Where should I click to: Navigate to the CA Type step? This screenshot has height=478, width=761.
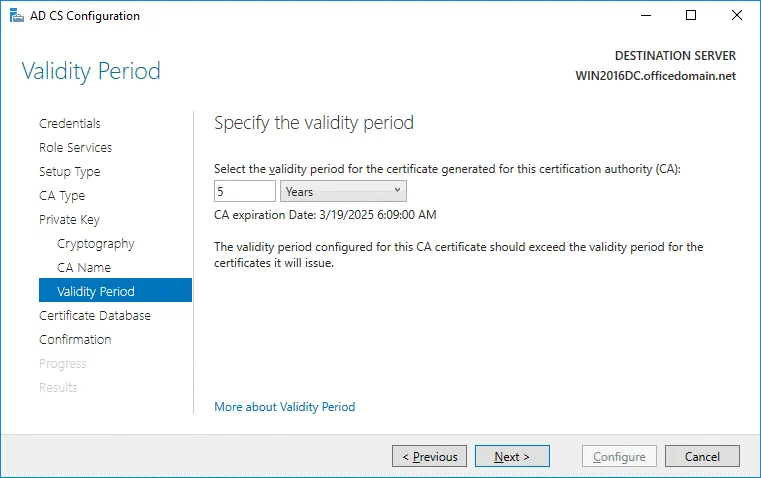click(x=62, y=195)
